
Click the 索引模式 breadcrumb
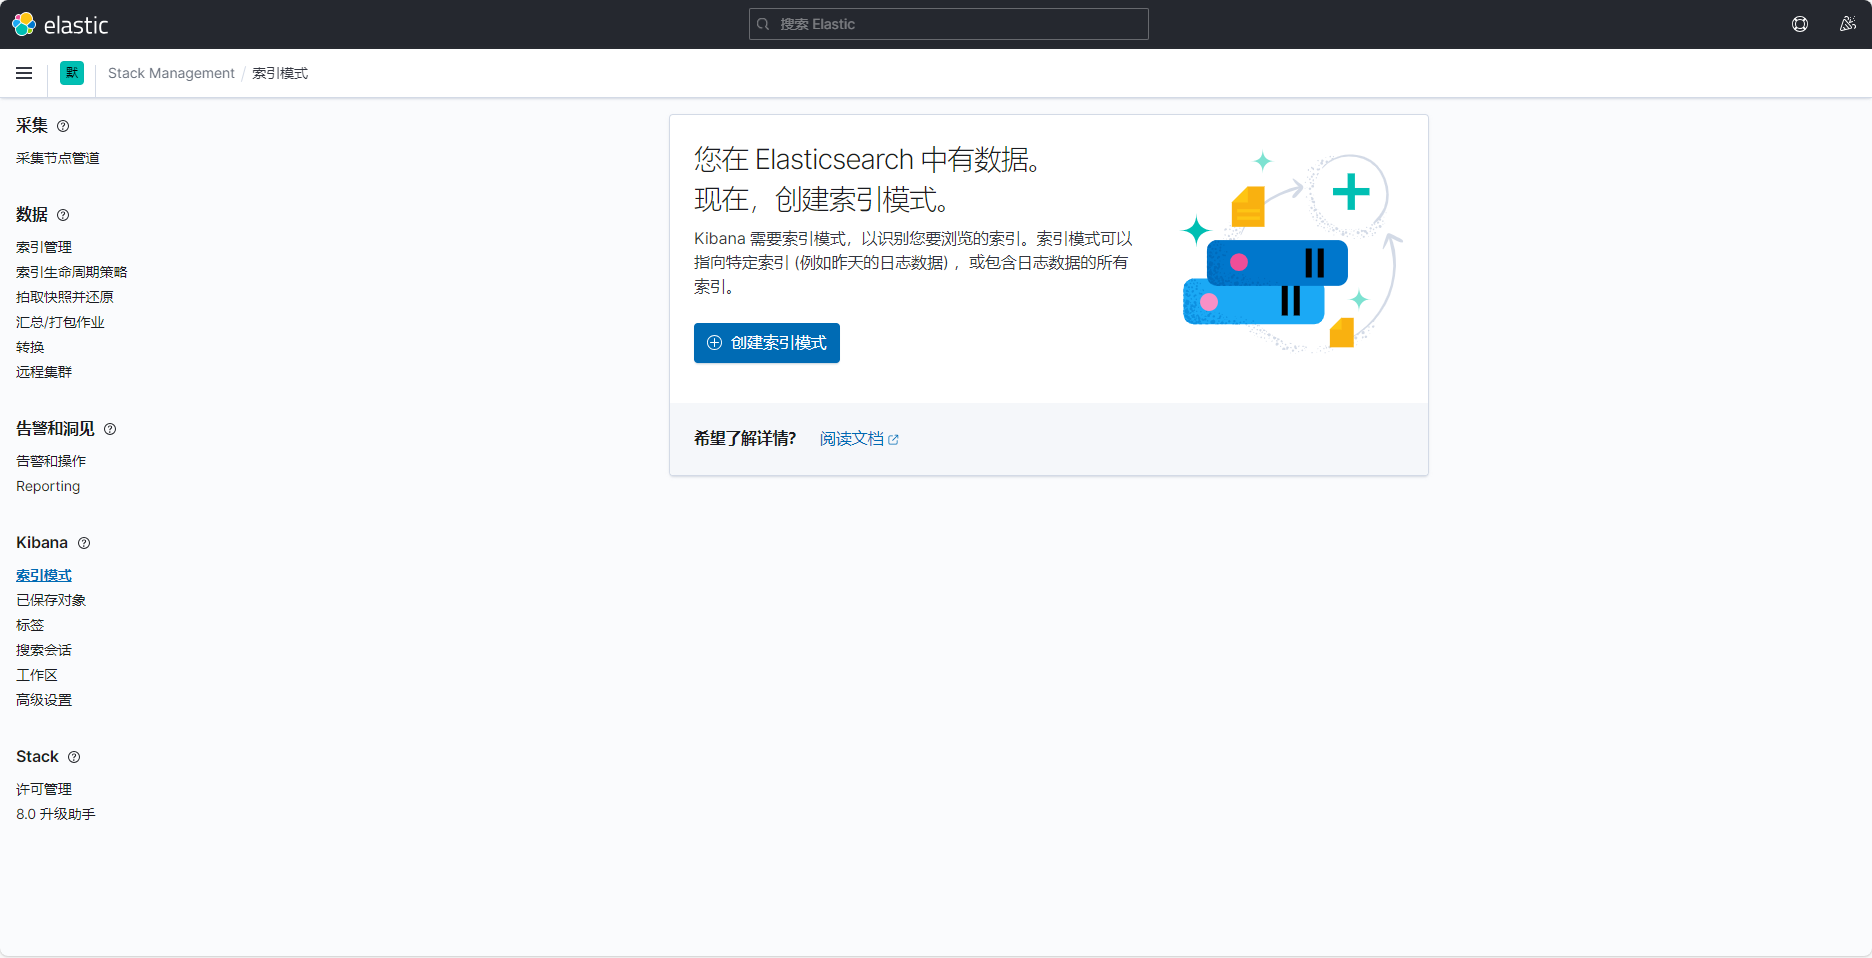[x=280, y=73]
